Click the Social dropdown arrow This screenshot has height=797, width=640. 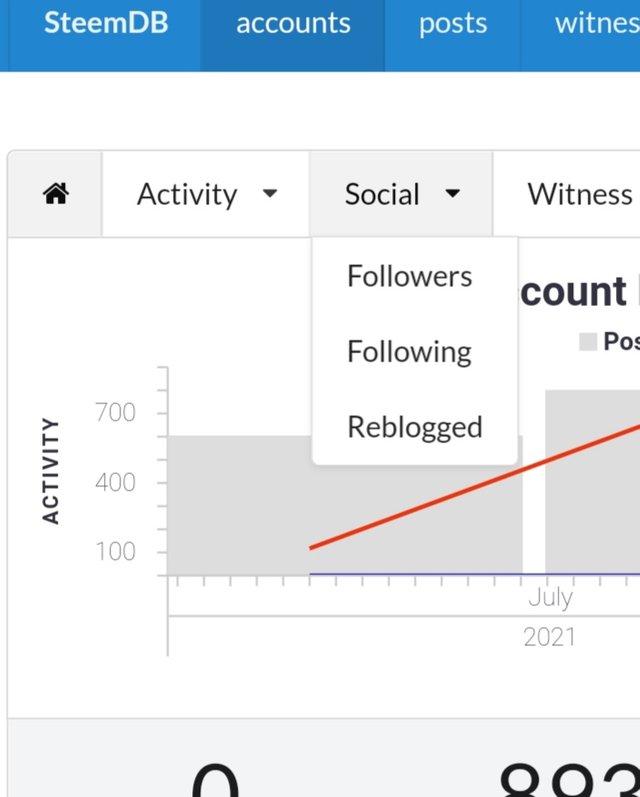point(452,193)
